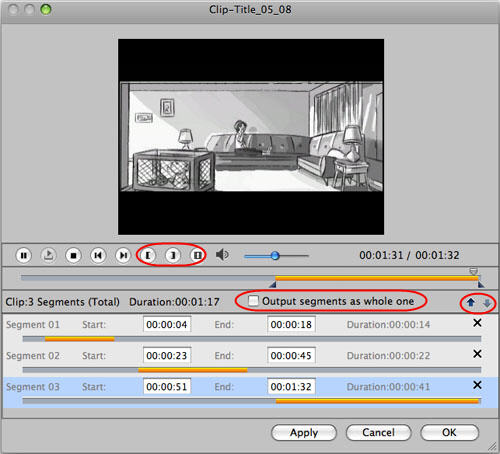Image resolution: width=500 pixels, height=454 pixels.
Task: Click the new segment button
Action: 197,256
